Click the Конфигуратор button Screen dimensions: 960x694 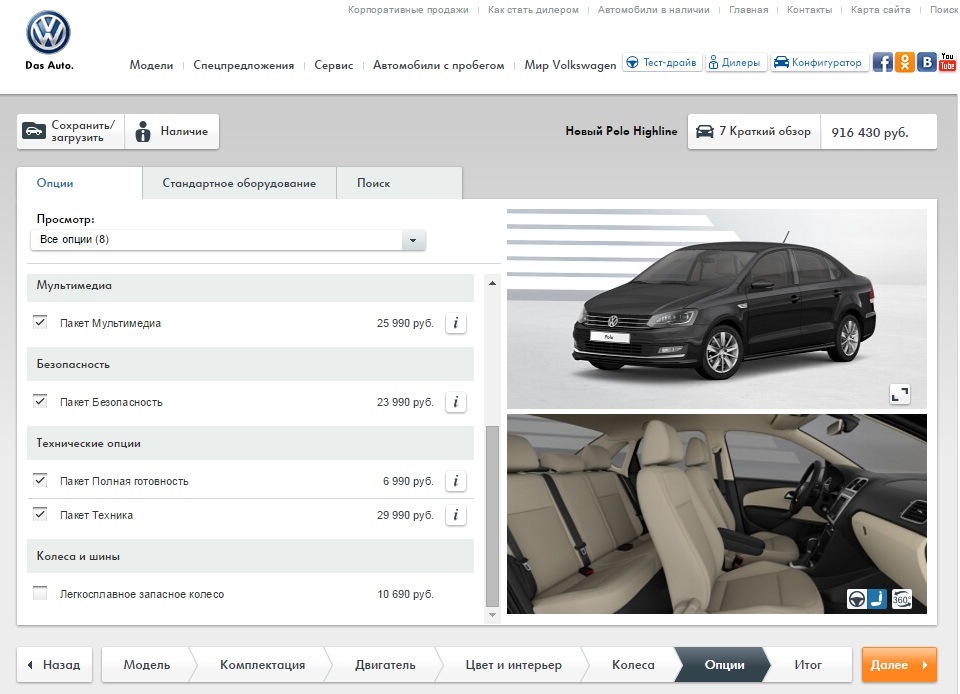[820, 62]
